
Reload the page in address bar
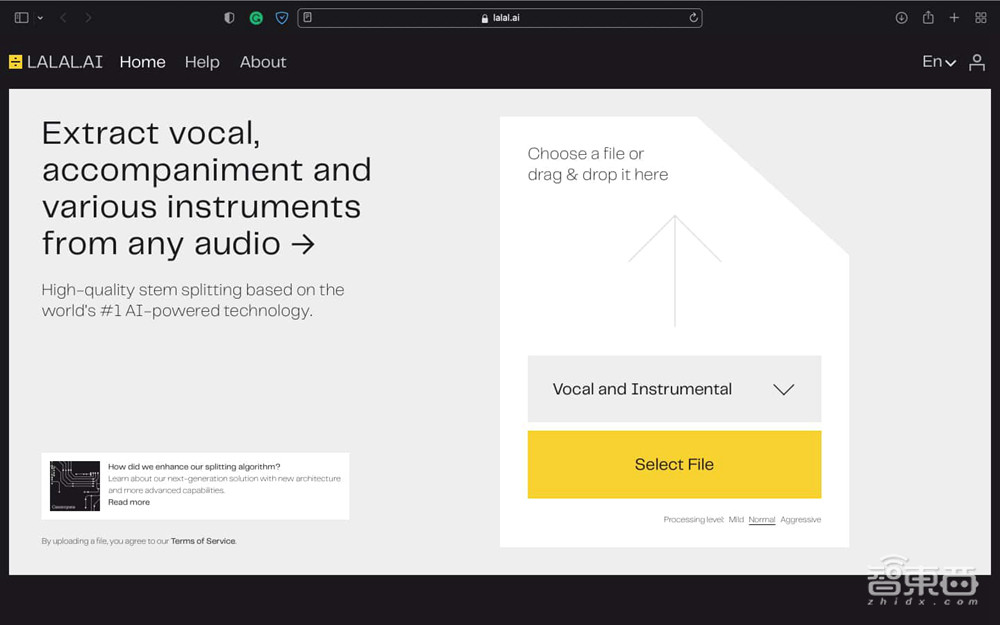(x=693, y=18)
